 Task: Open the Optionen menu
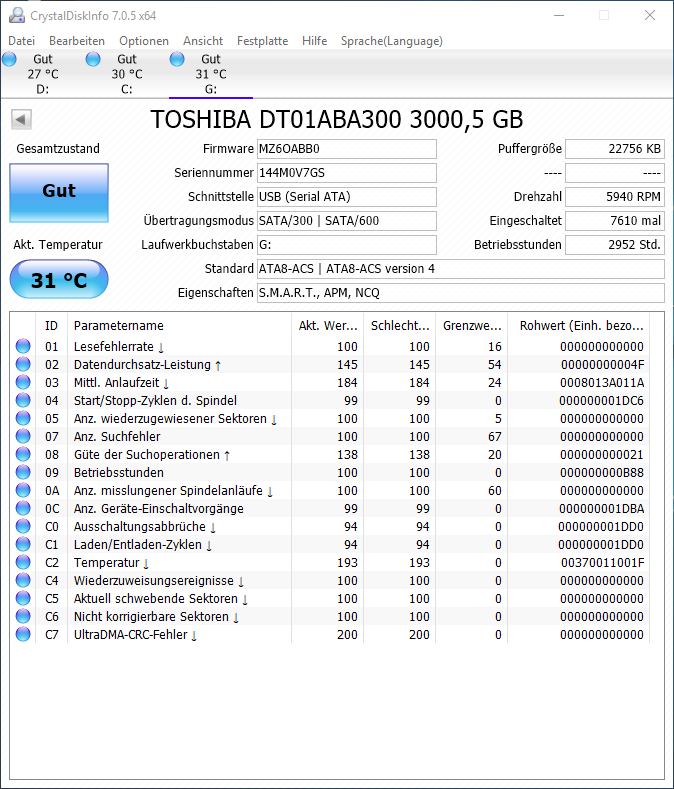coord(144,41)
